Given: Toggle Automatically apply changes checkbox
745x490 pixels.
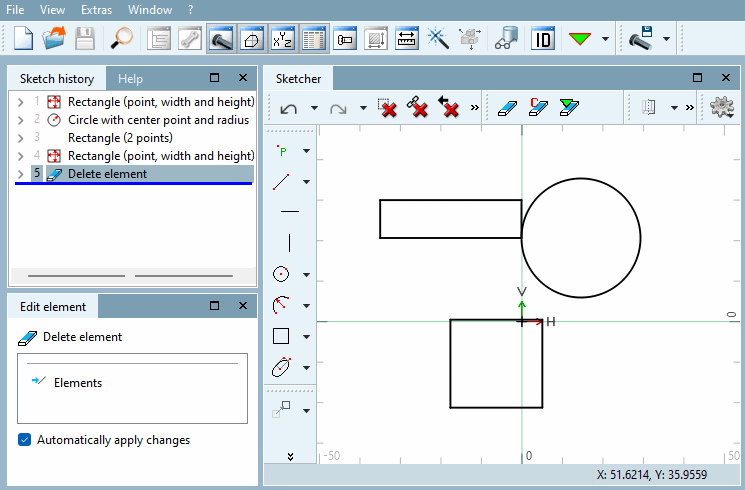Looking at the screenshot, I should click(x=24, y=440).
